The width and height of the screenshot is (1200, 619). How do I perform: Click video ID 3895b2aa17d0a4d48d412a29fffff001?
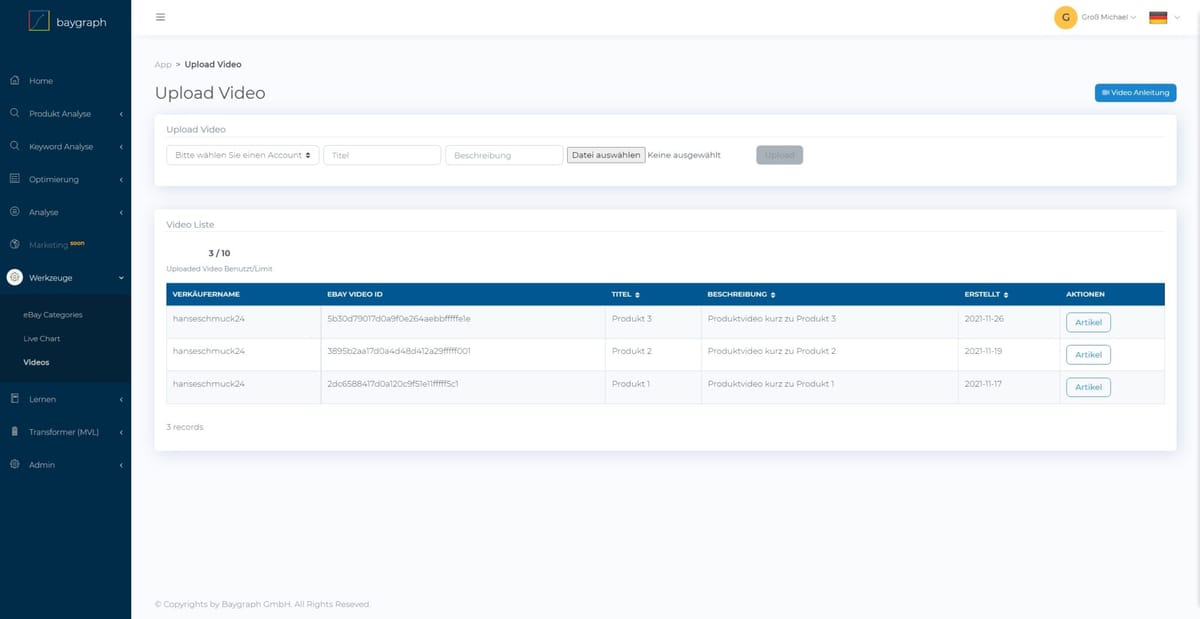click(399, 351)
